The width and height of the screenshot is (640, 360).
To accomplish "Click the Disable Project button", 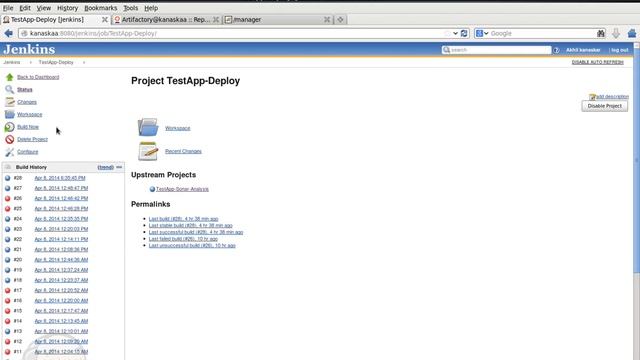I will 604,106.
